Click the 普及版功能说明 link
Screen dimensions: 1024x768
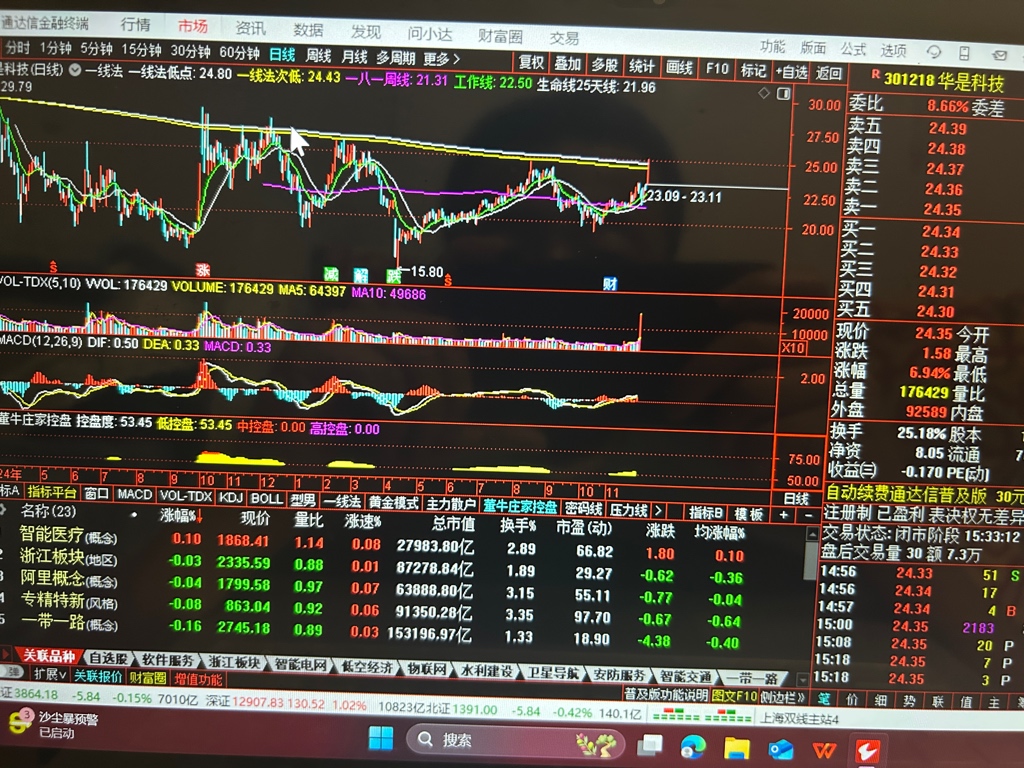coord(665,694)
